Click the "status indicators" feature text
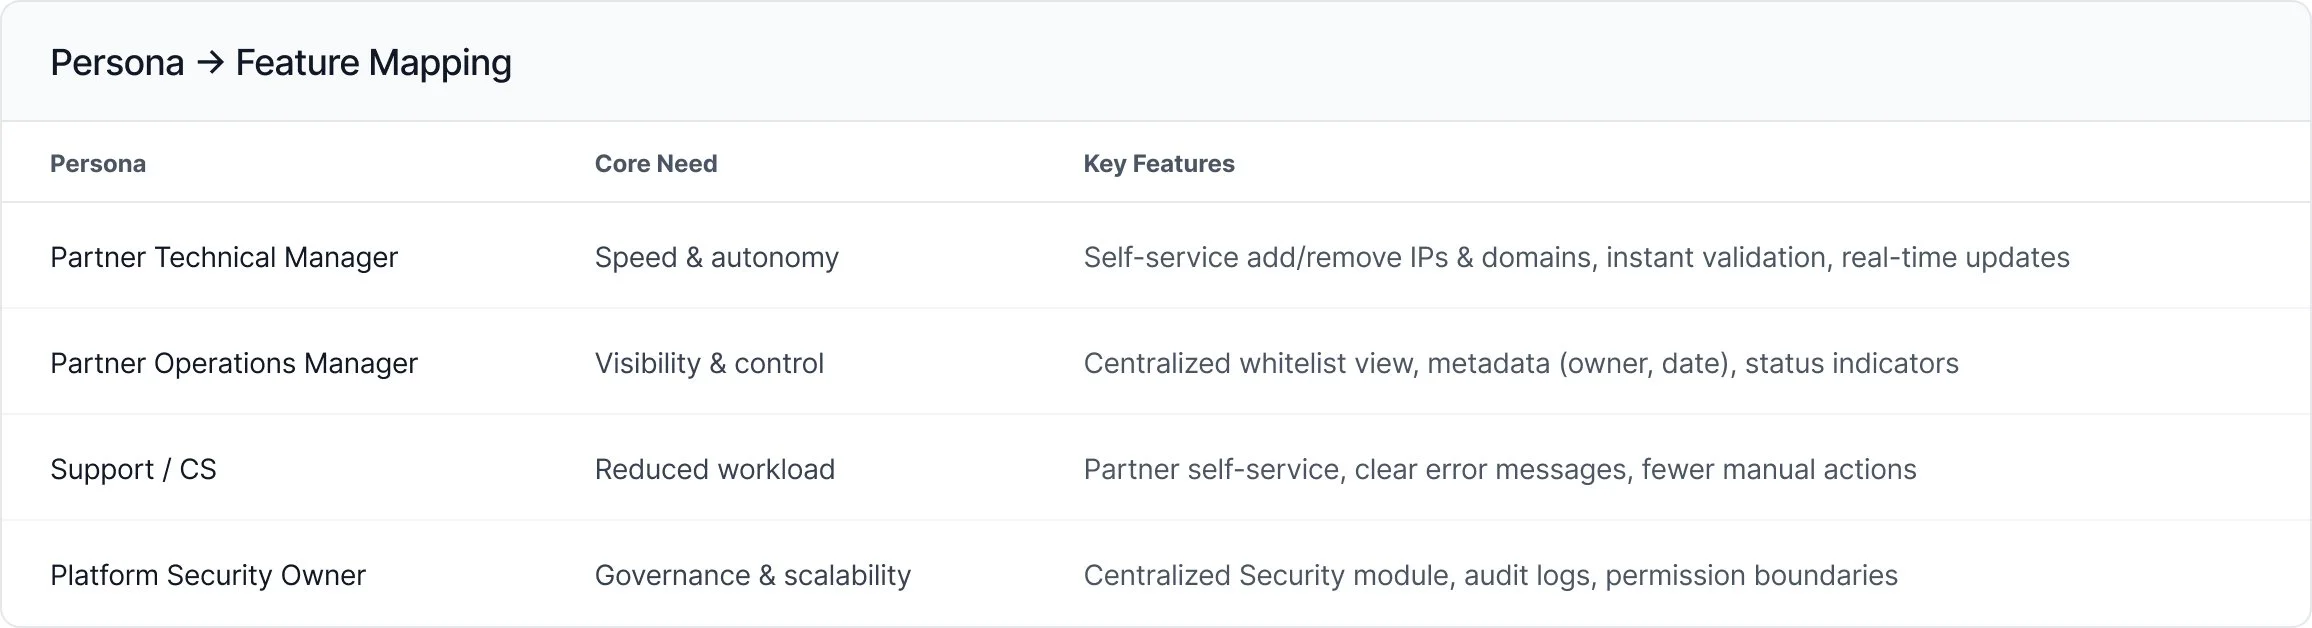 [x=1851, y=364]
